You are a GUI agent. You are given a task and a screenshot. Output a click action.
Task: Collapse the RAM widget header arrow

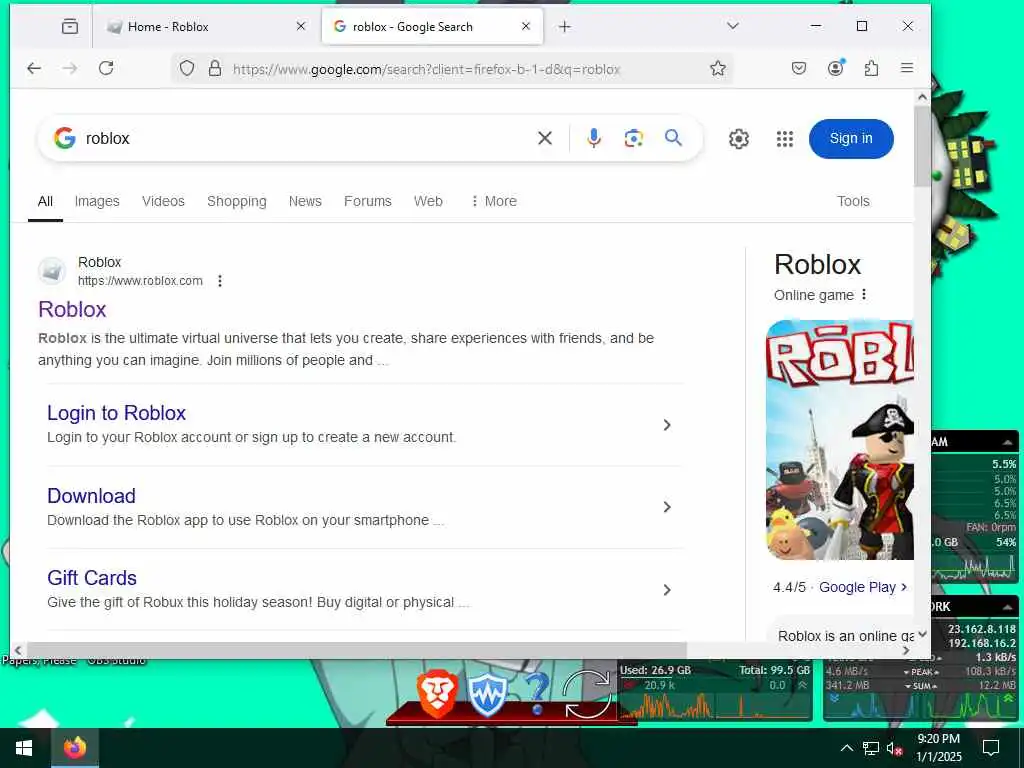pos(1008,442)
